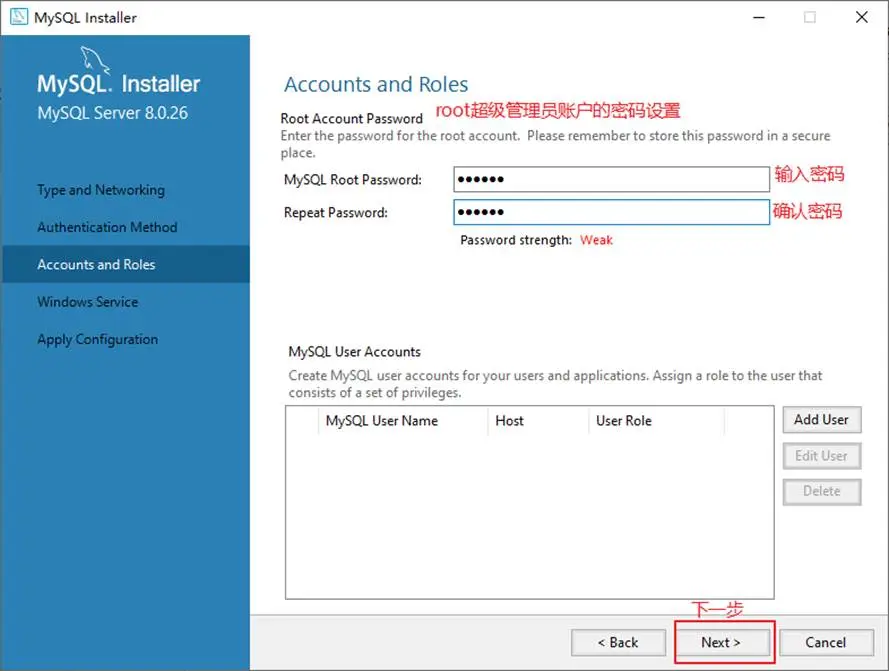Proceed with the Next button
This screenshot has width=889, height=671.
pos(721,642)
